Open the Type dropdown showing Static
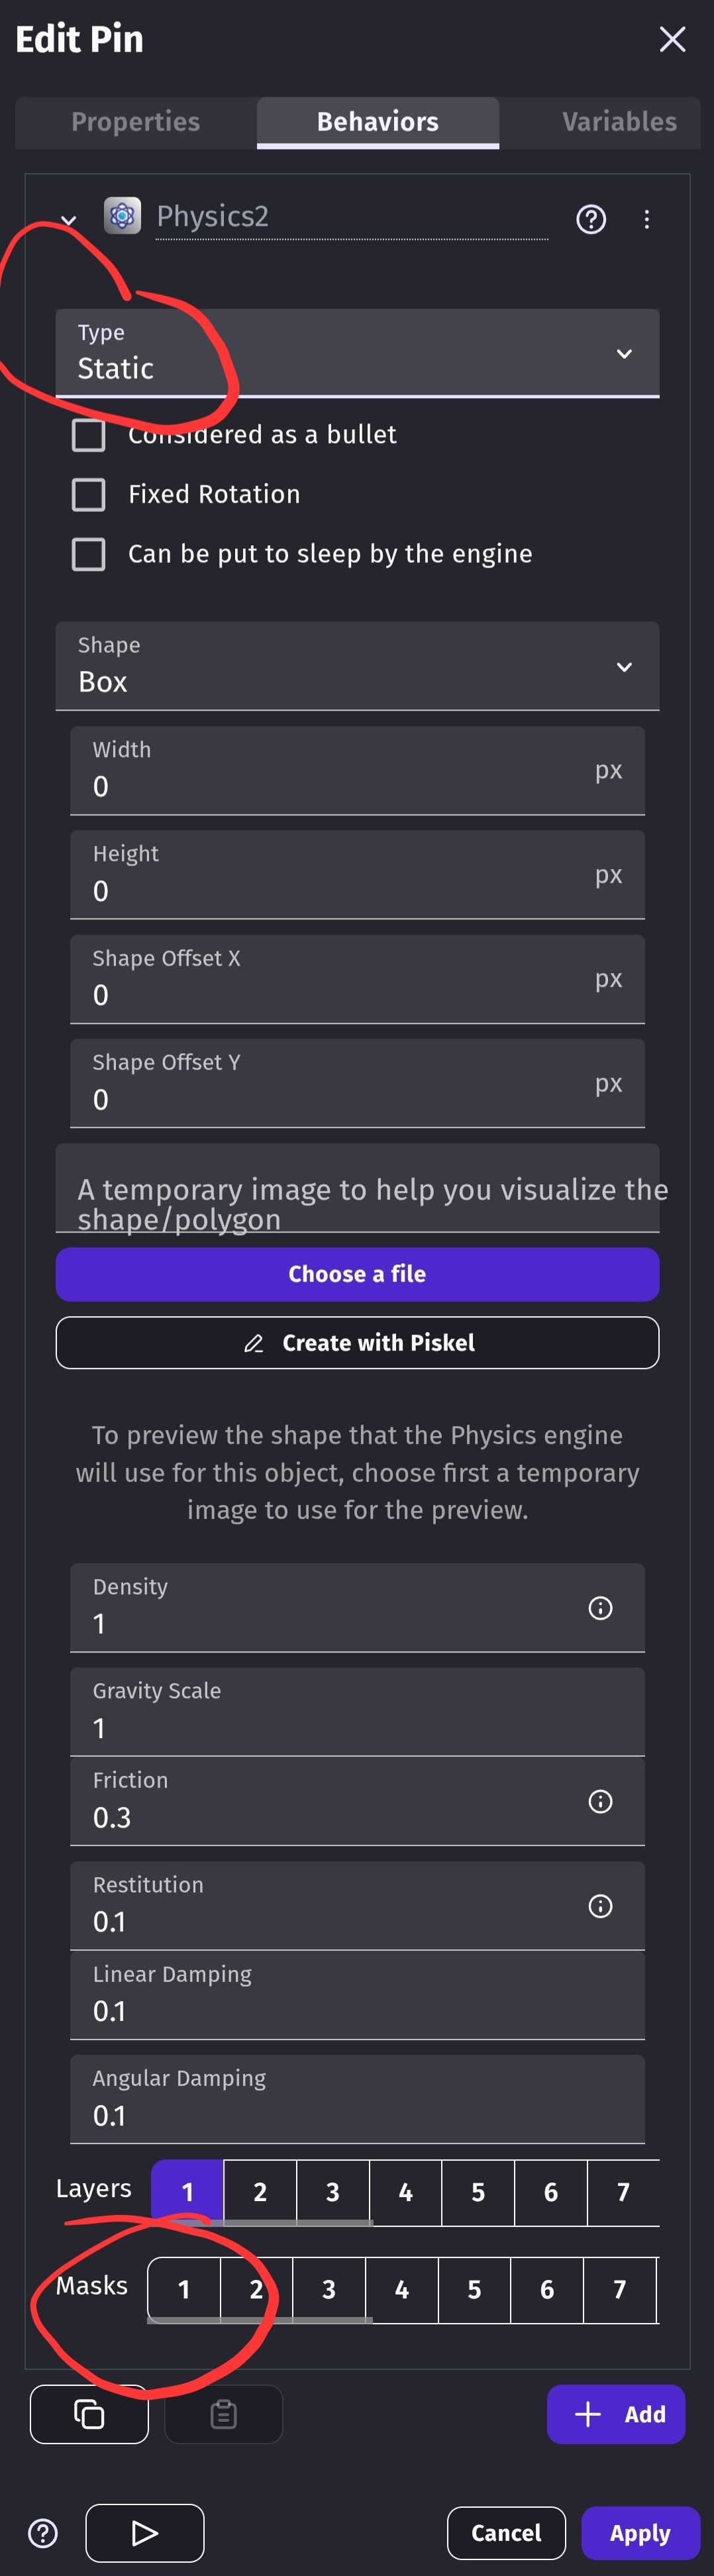The height and width of the screenshot is (2576, 714). point(357,353)
